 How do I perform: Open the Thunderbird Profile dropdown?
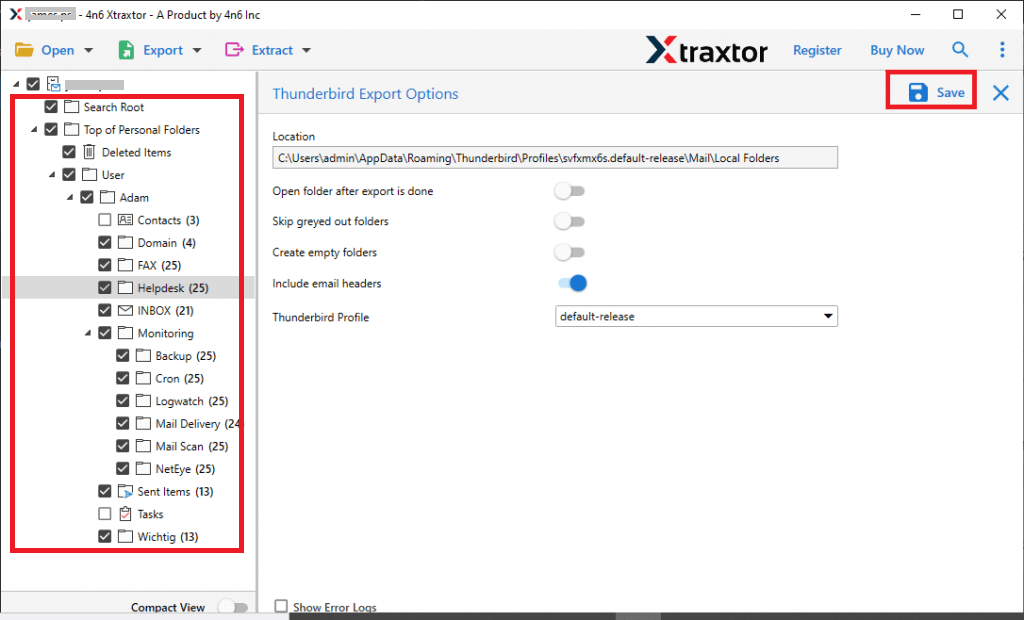(x=696, y=316)
